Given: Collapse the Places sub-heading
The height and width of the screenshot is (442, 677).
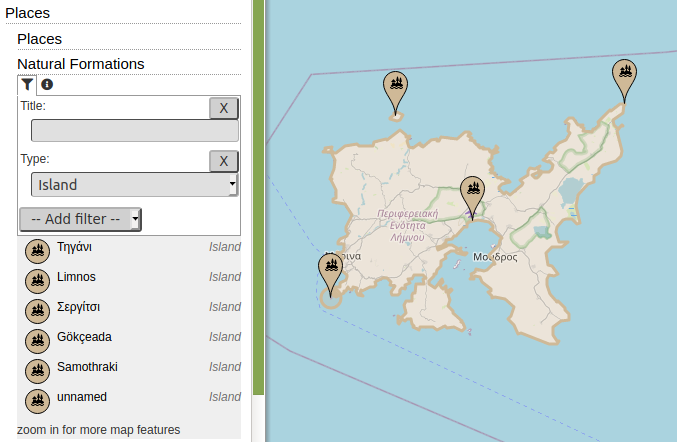Looking at the screenshot, I should click(40, 39).
